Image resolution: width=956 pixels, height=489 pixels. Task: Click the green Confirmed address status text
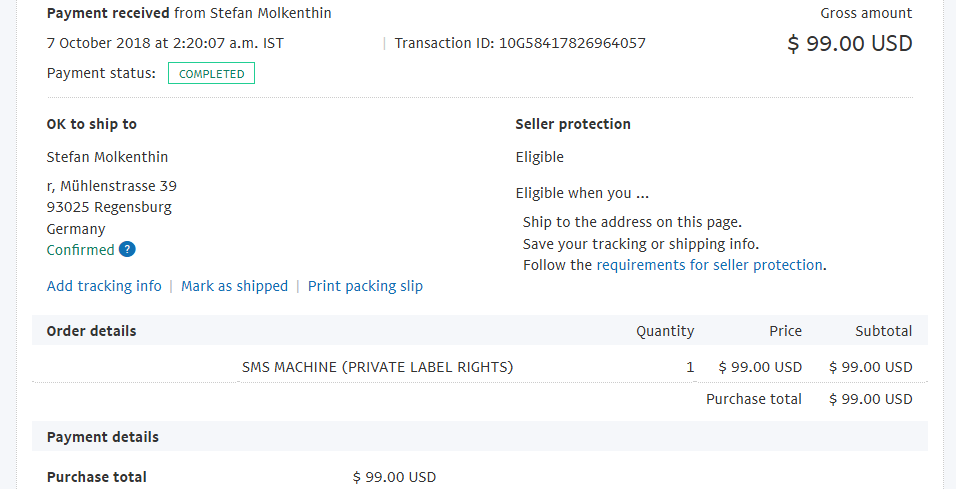tap(80, 250)
